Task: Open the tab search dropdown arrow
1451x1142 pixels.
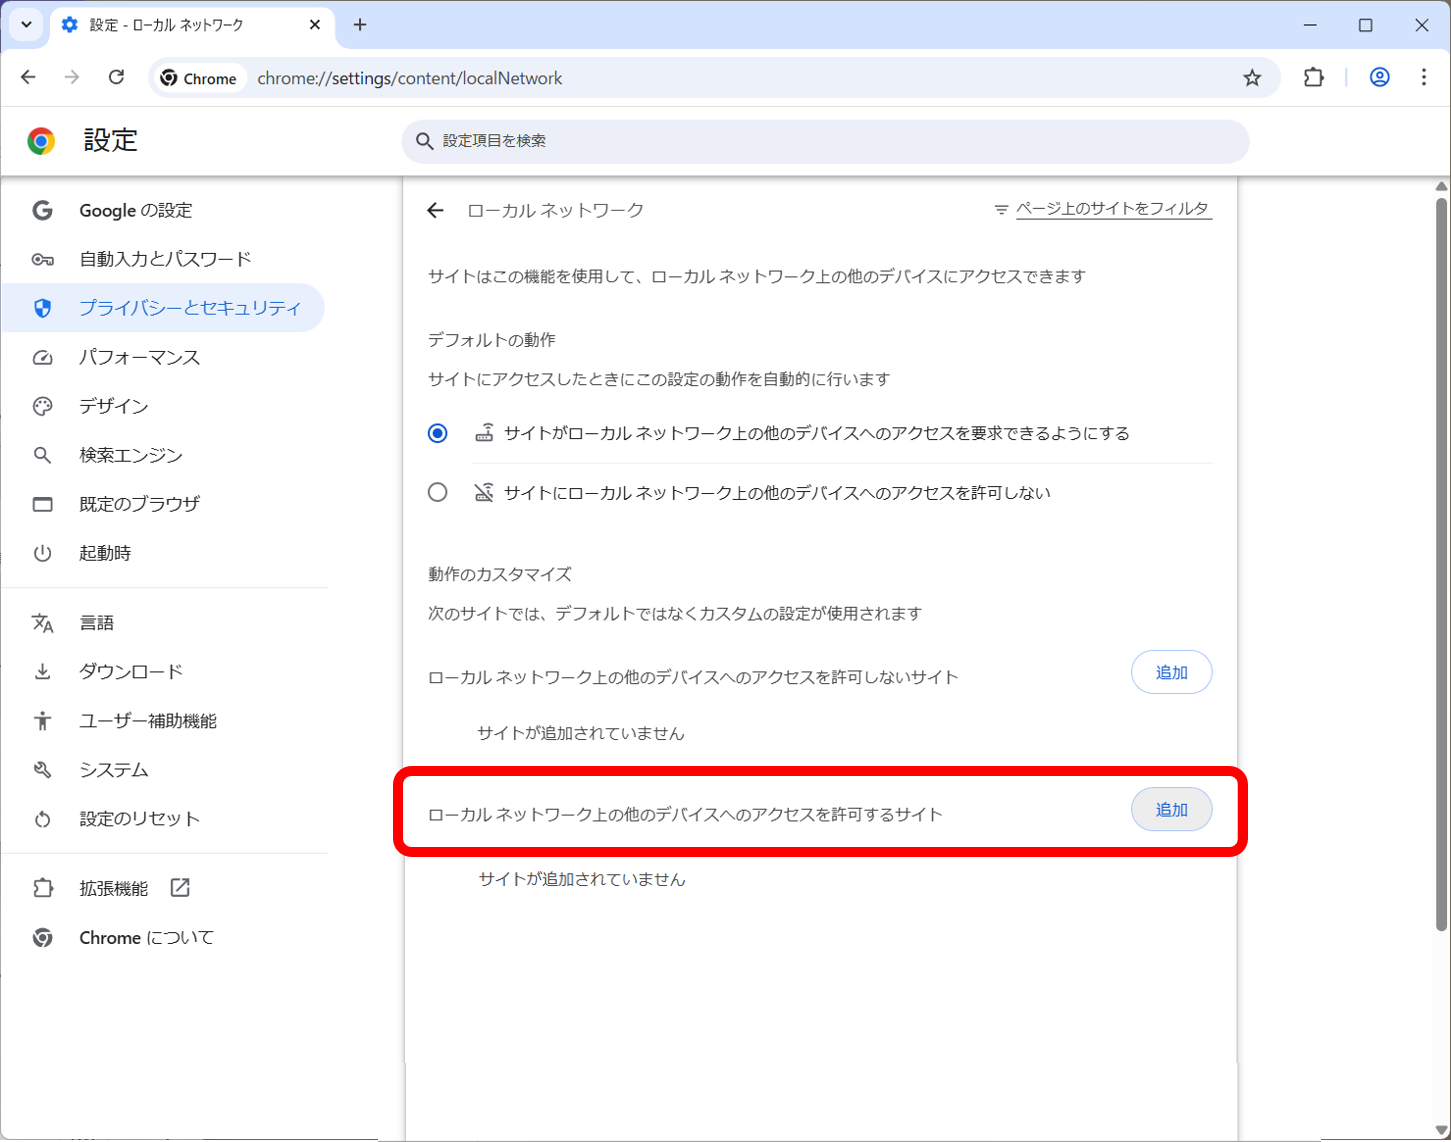Action: [x=26, y=25]
